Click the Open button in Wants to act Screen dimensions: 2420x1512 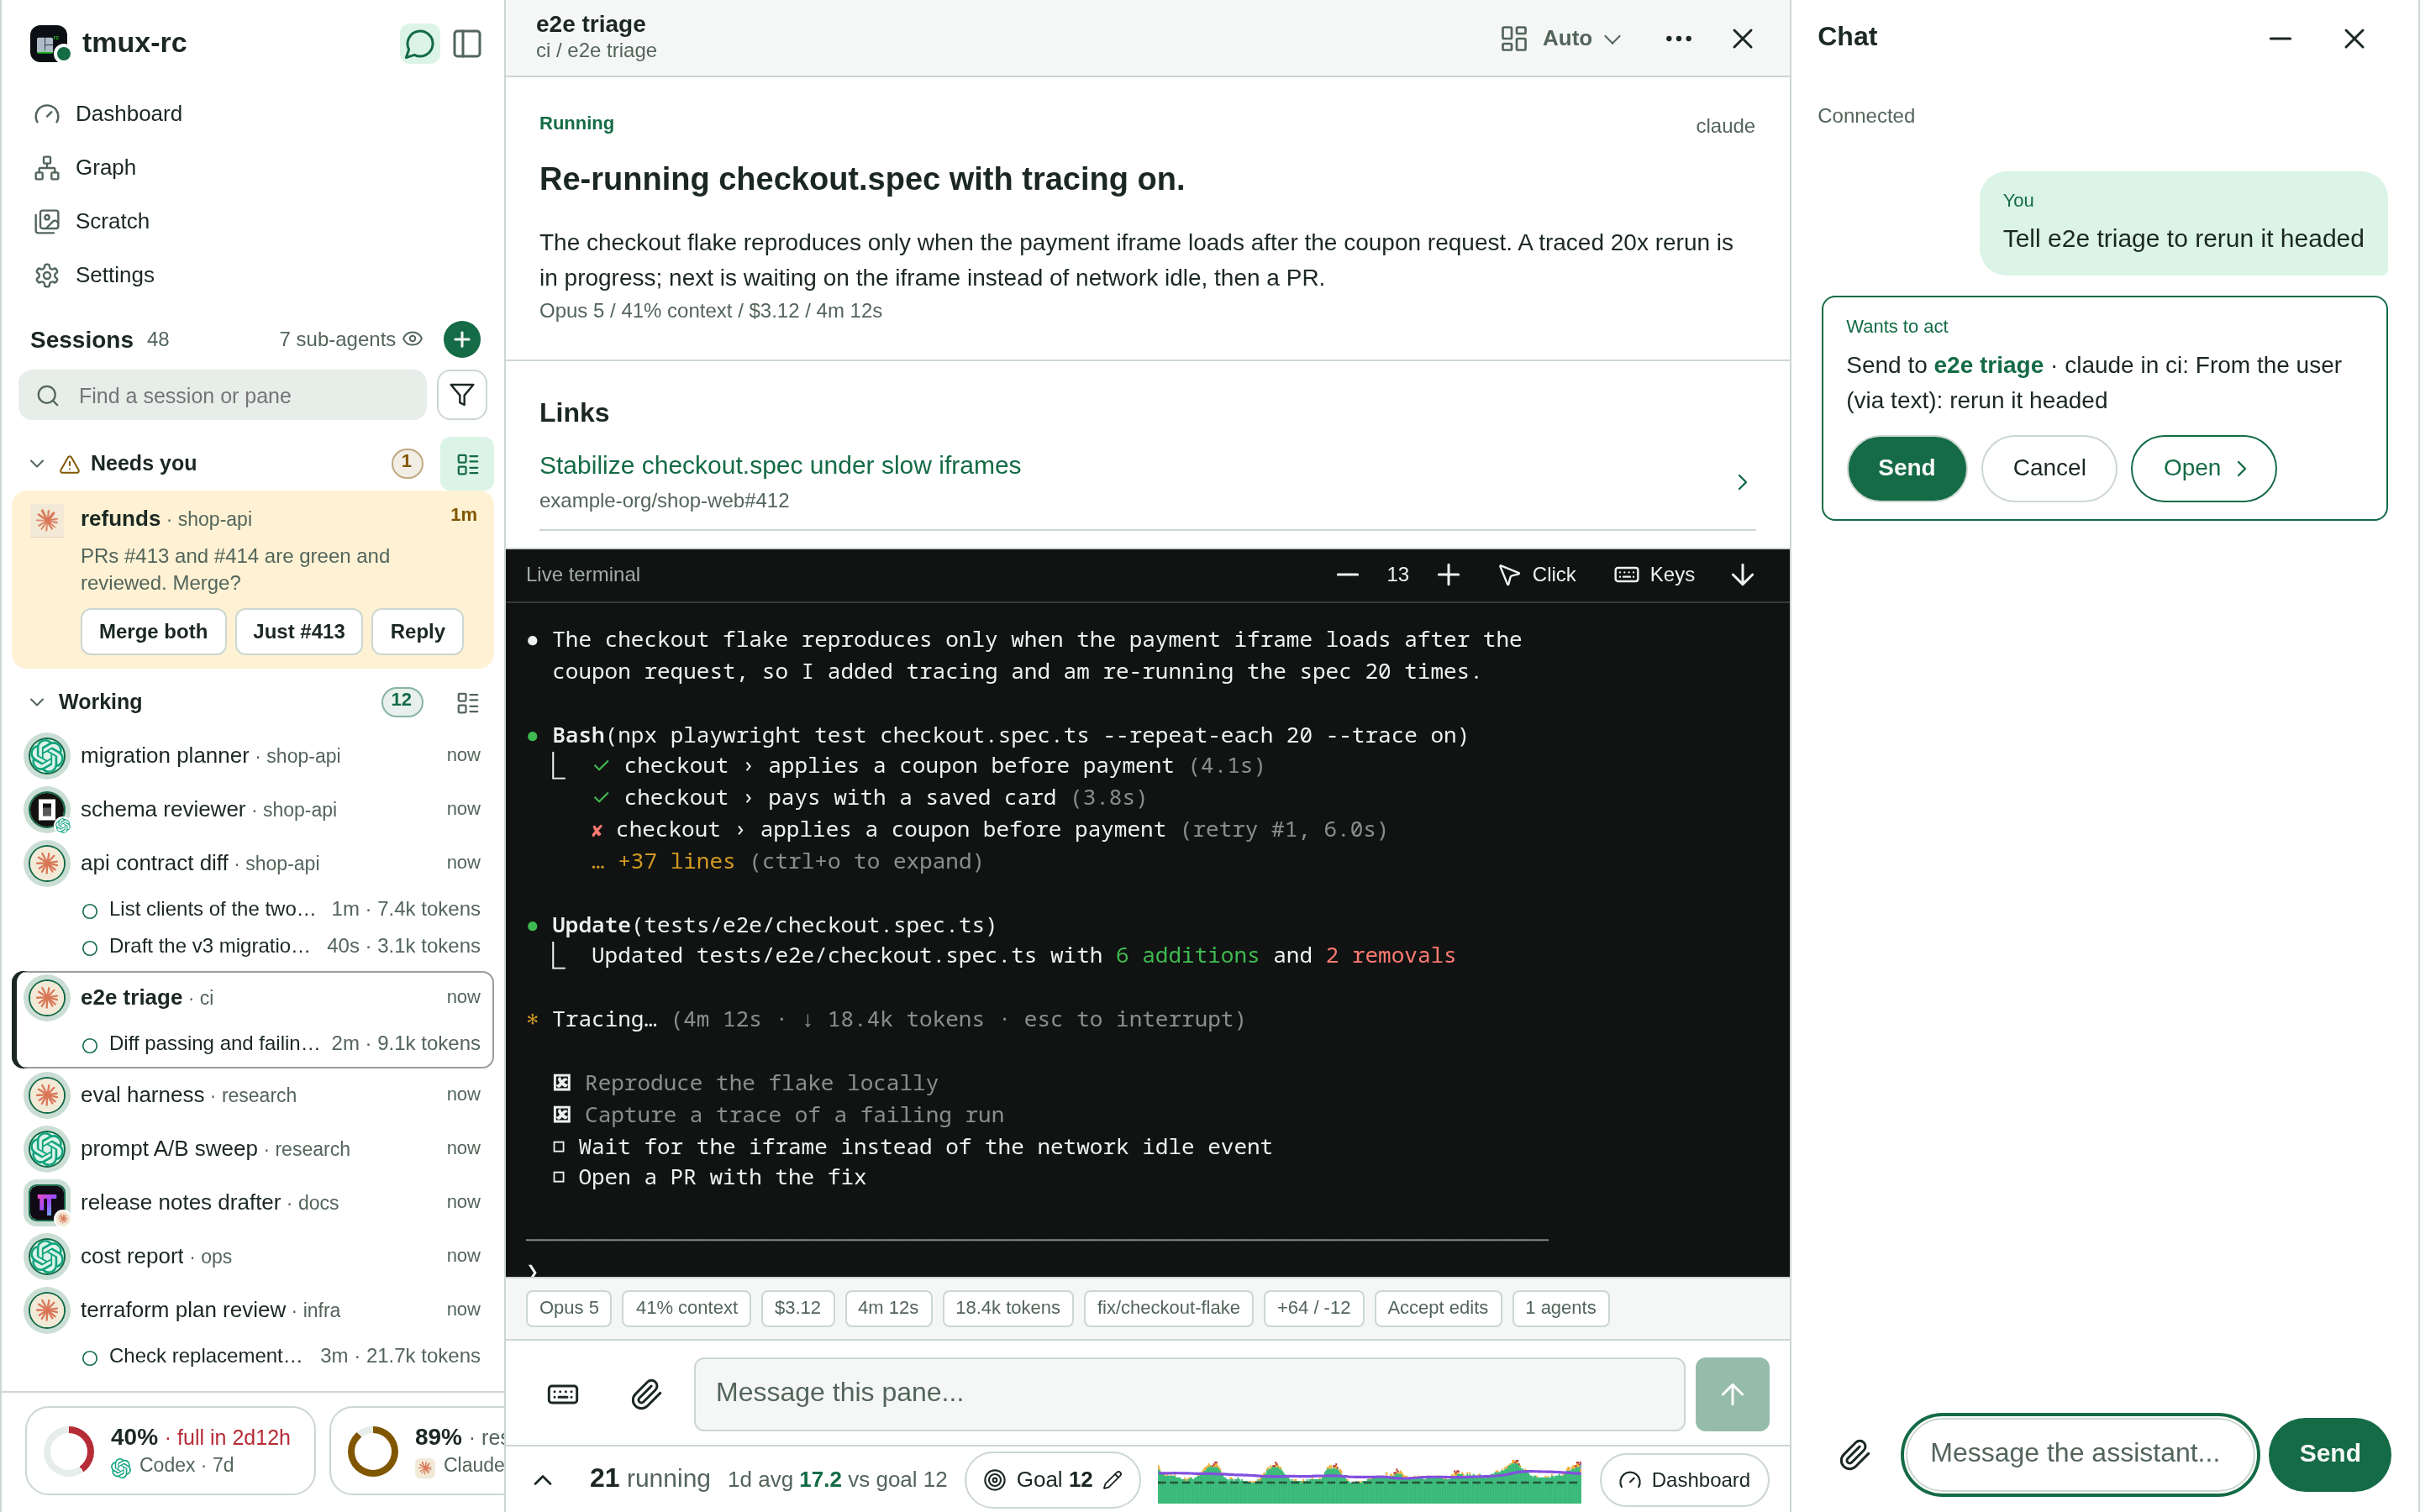click(x=2203, y=468)
